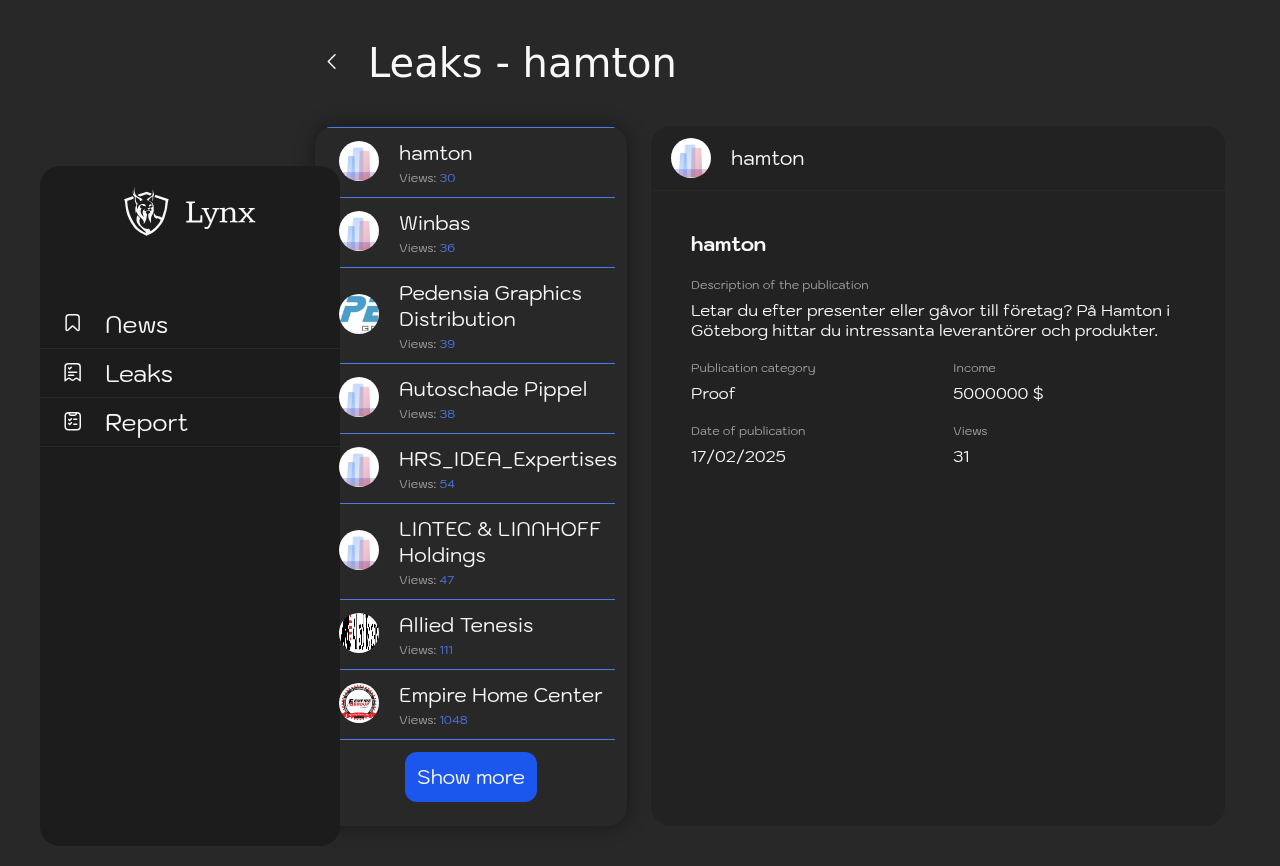
Task: Click Autoschade Pippel view count '38'
Action: tap(447, 414)
